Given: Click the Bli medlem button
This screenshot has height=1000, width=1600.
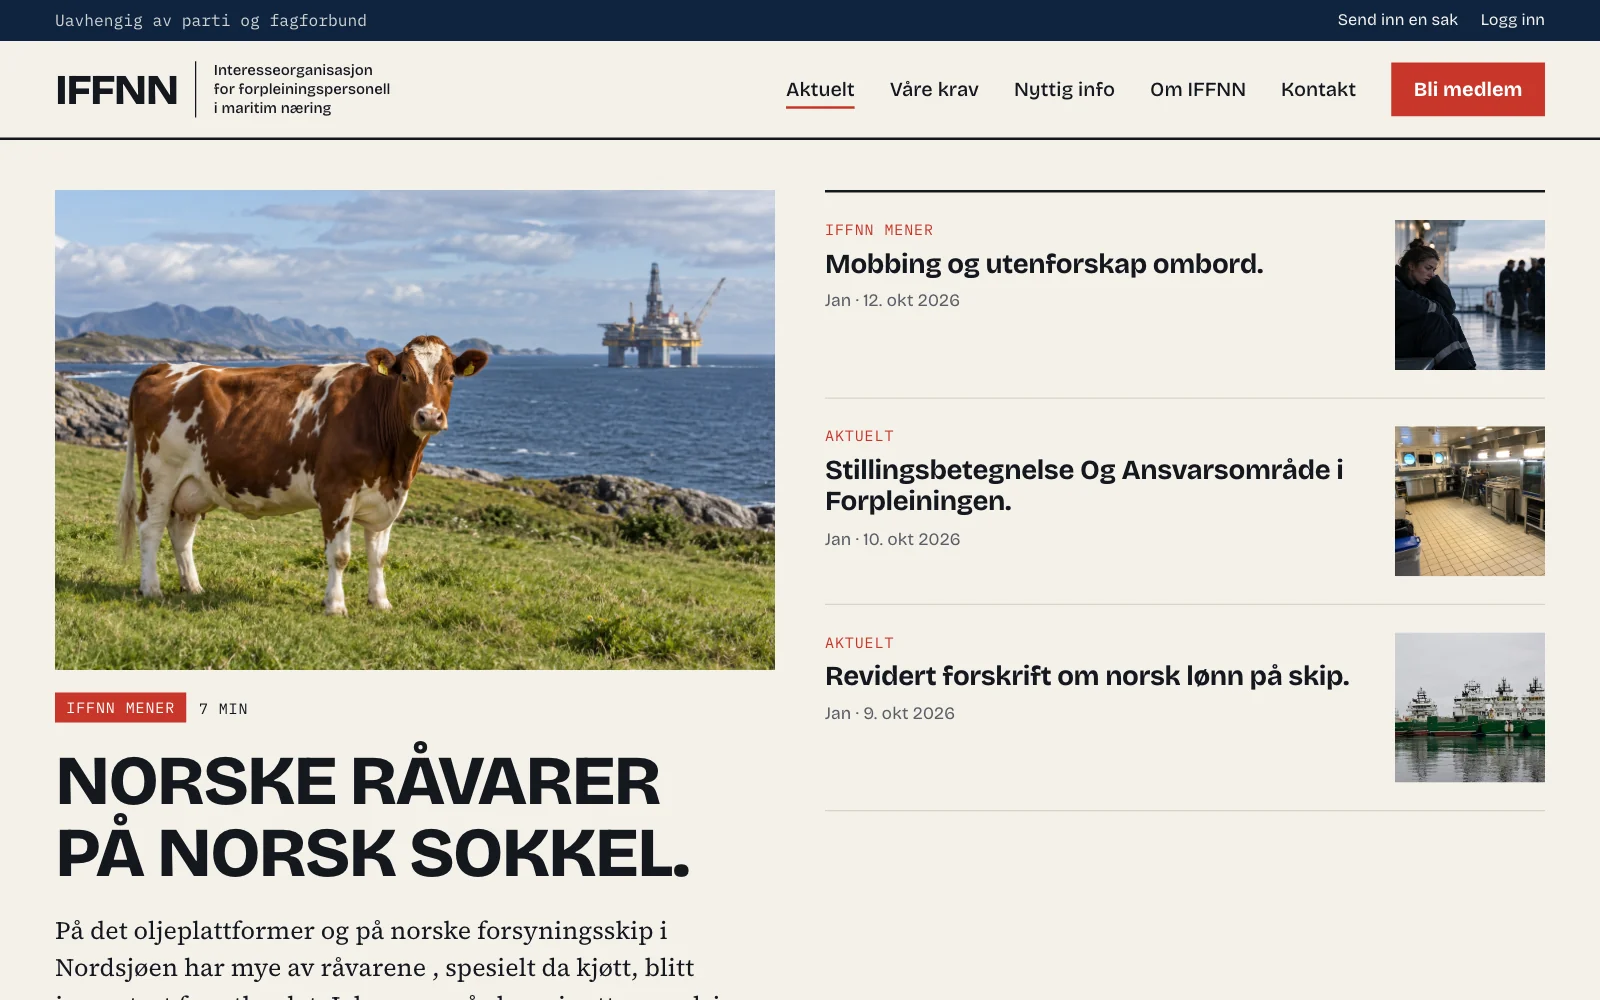Looking at the screenshot, I should point(1468,89).
